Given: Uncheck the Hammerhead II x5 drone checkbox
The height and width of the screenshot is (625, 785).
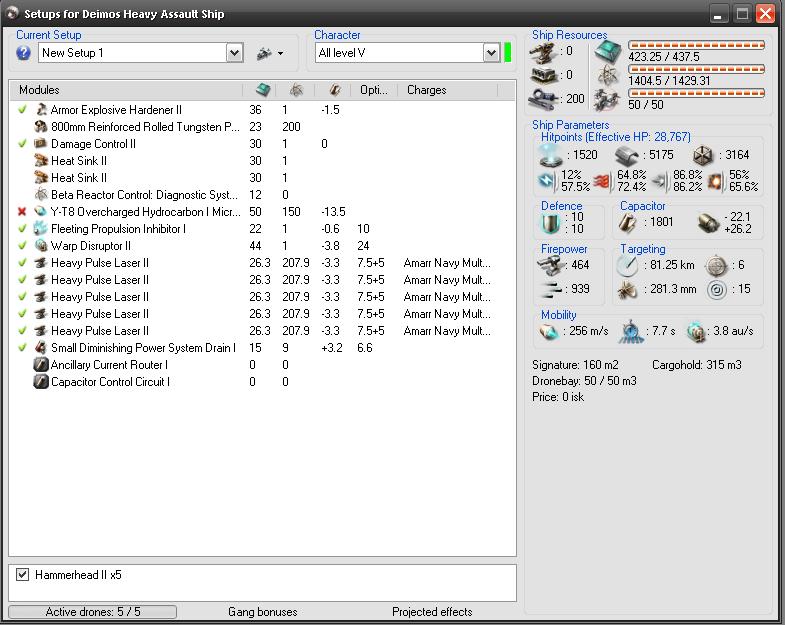Looking at the screenshot, I should (x=23, y=574).
